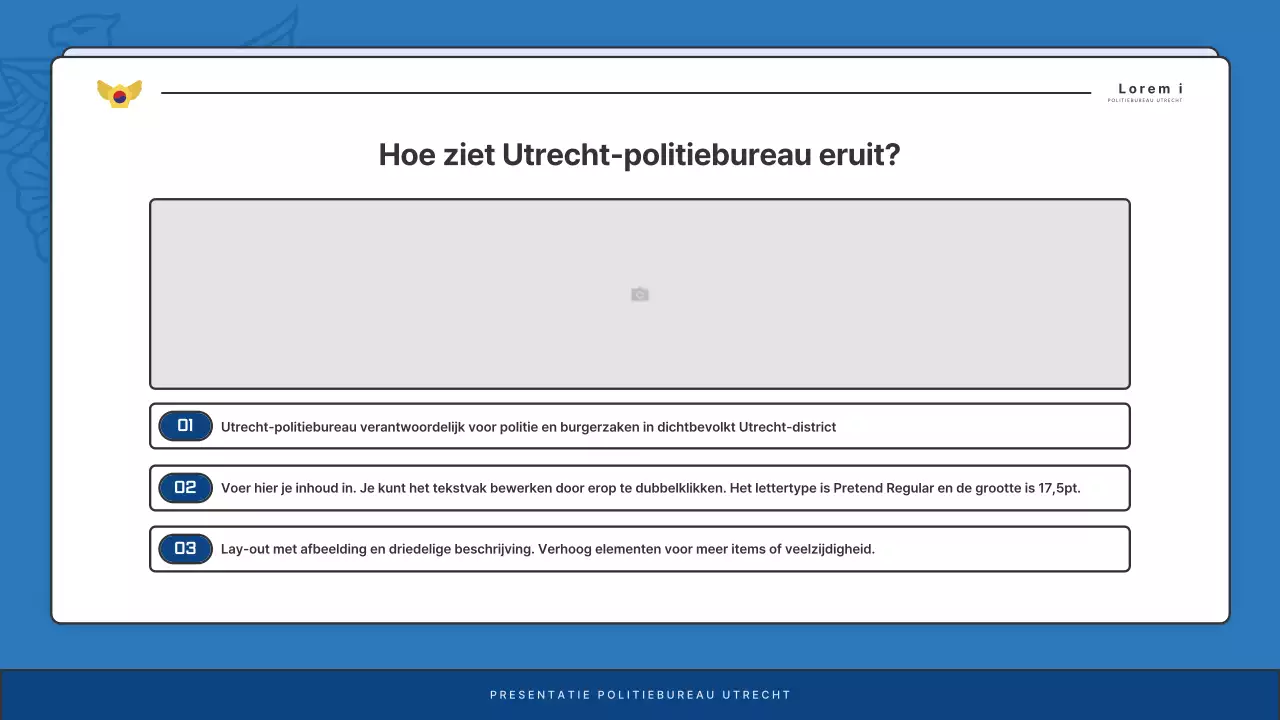Click the horizontal divider line beside the emblem

pyautogui.click(x=627, y=95)
